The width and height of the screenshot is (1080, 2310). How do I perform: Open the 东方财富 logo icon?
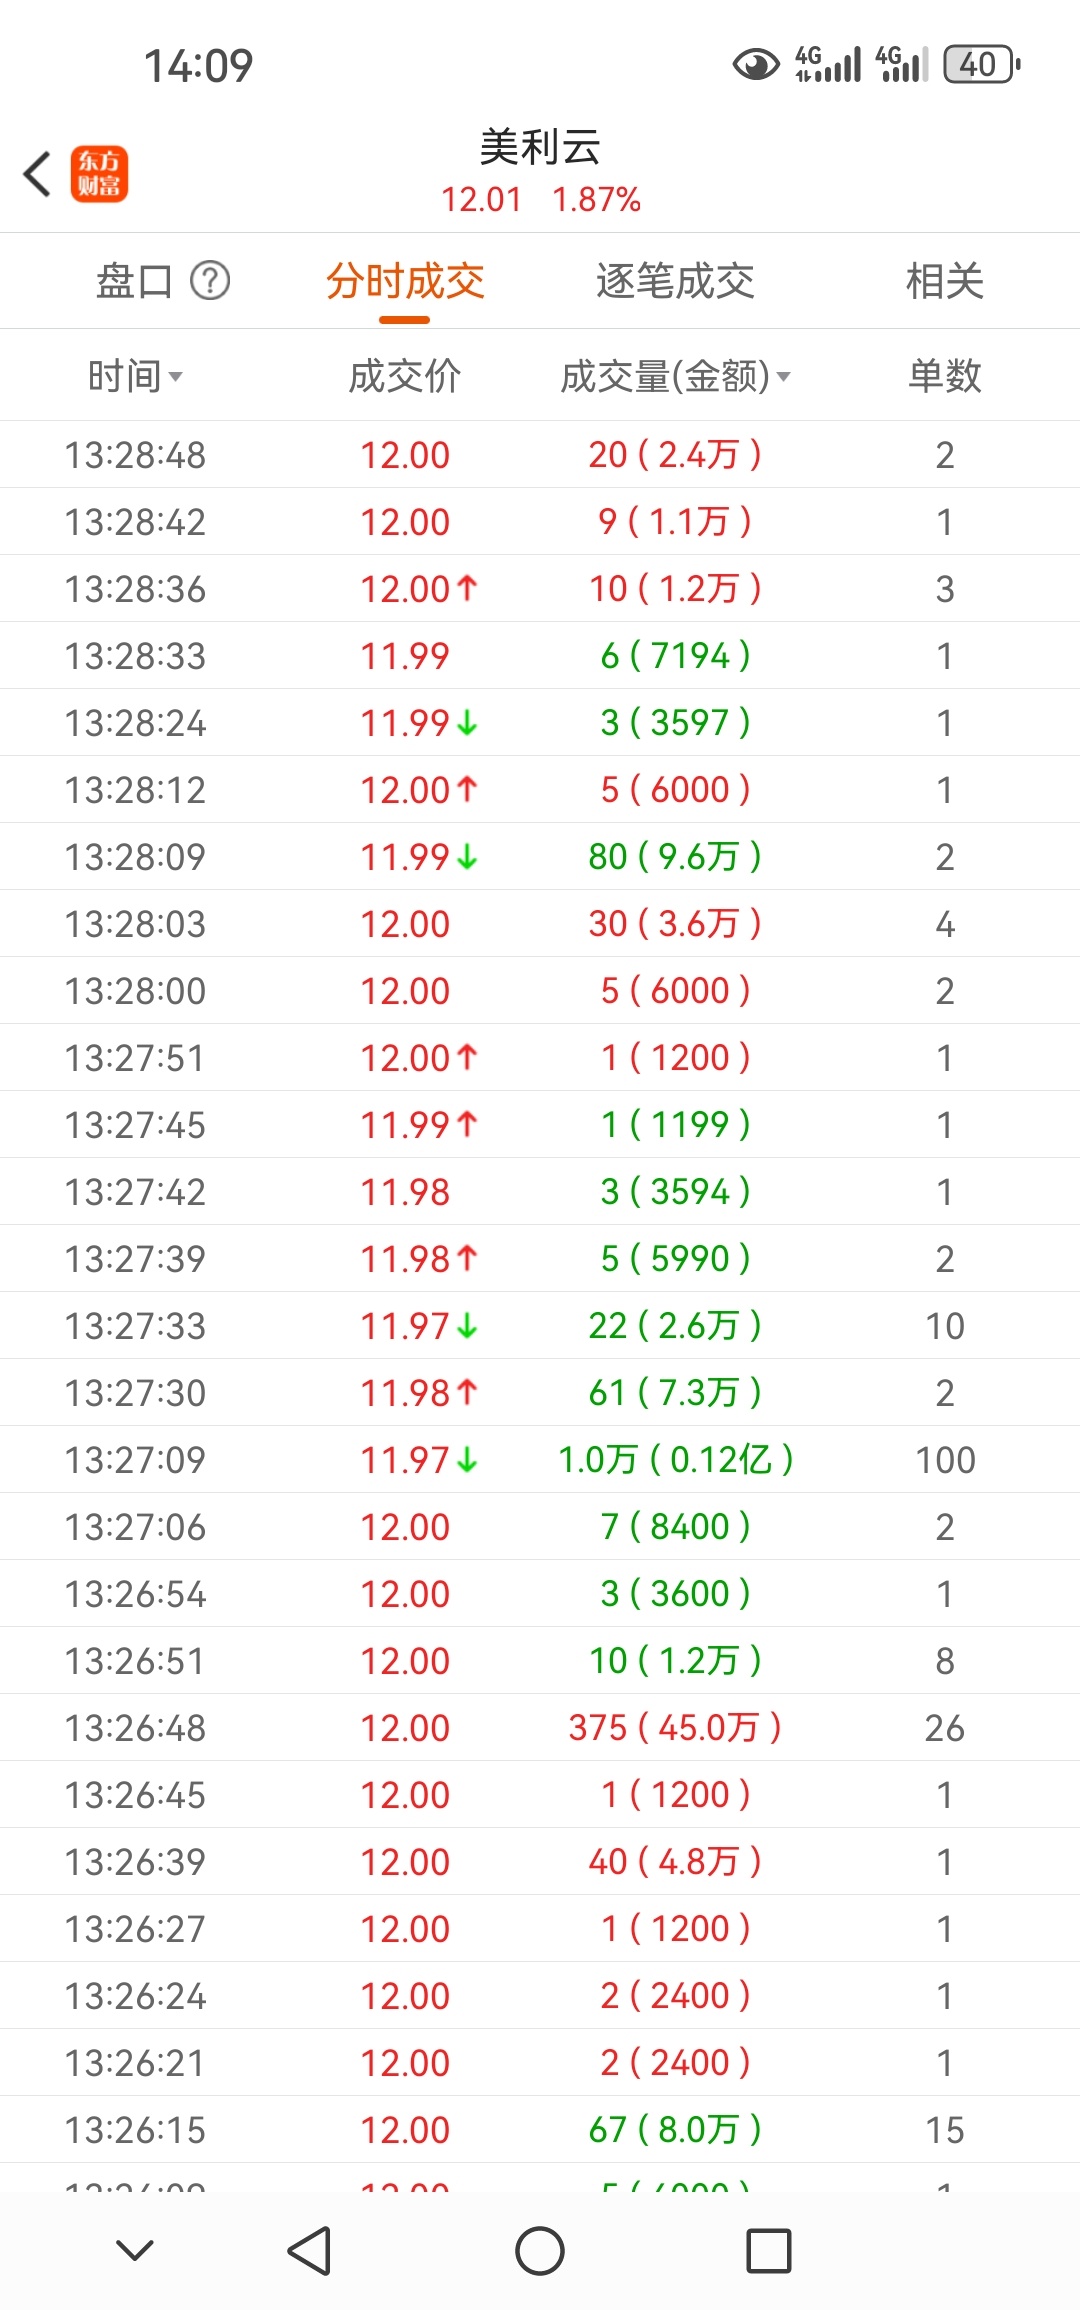click(99, 174)
